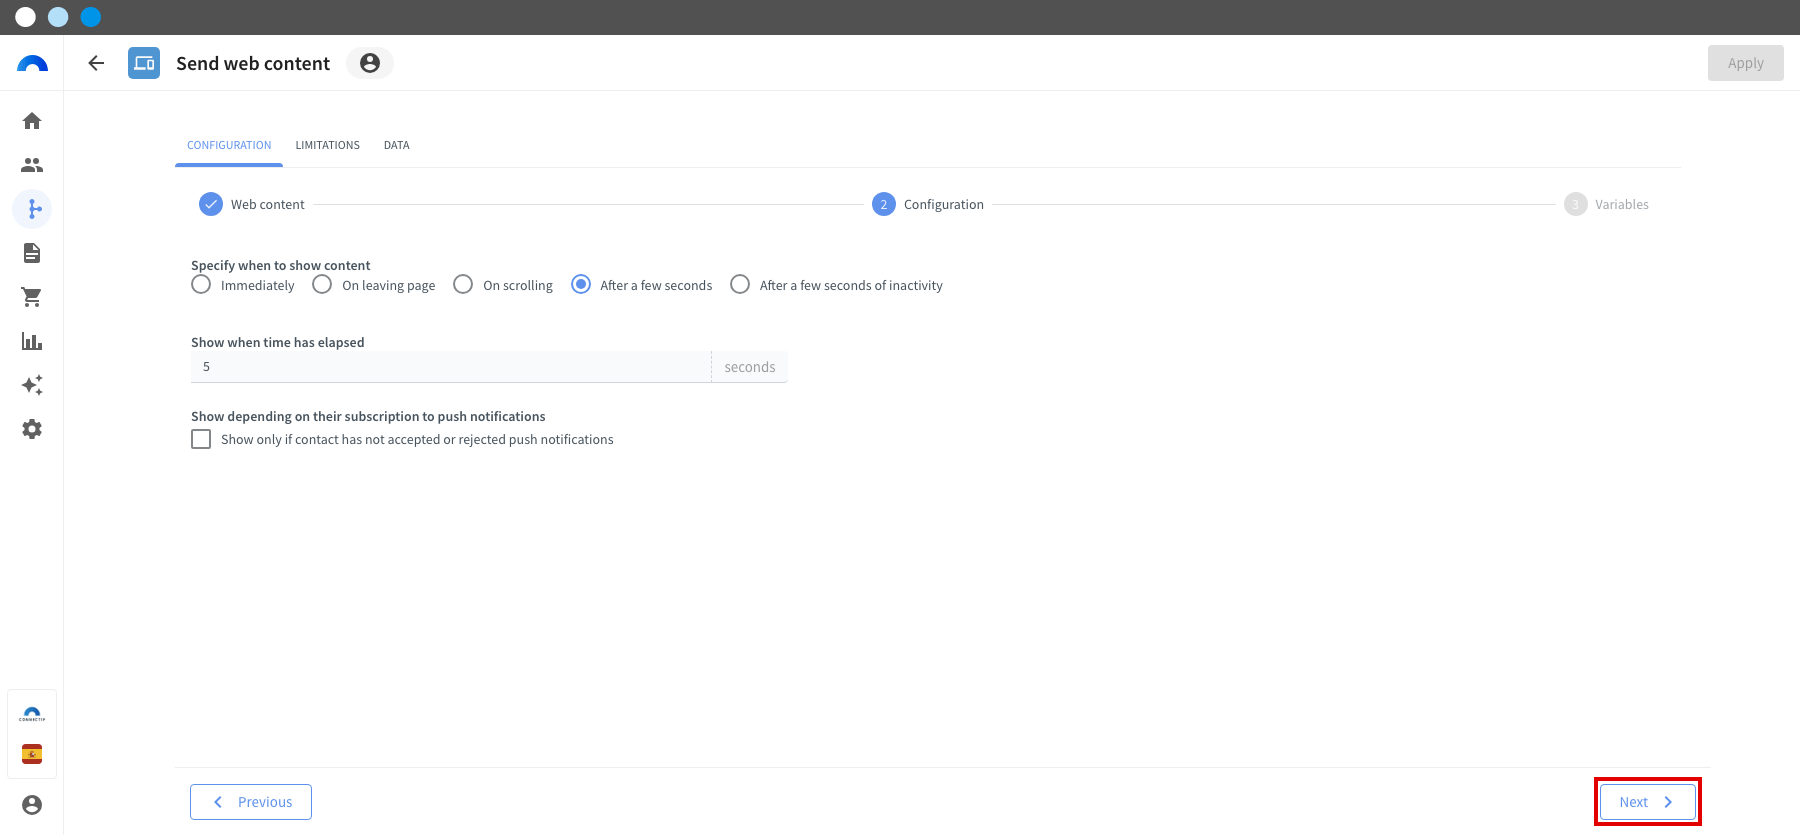
Task: Focus the elapsed time seconds input field
Action: click(x=451, y=367)
